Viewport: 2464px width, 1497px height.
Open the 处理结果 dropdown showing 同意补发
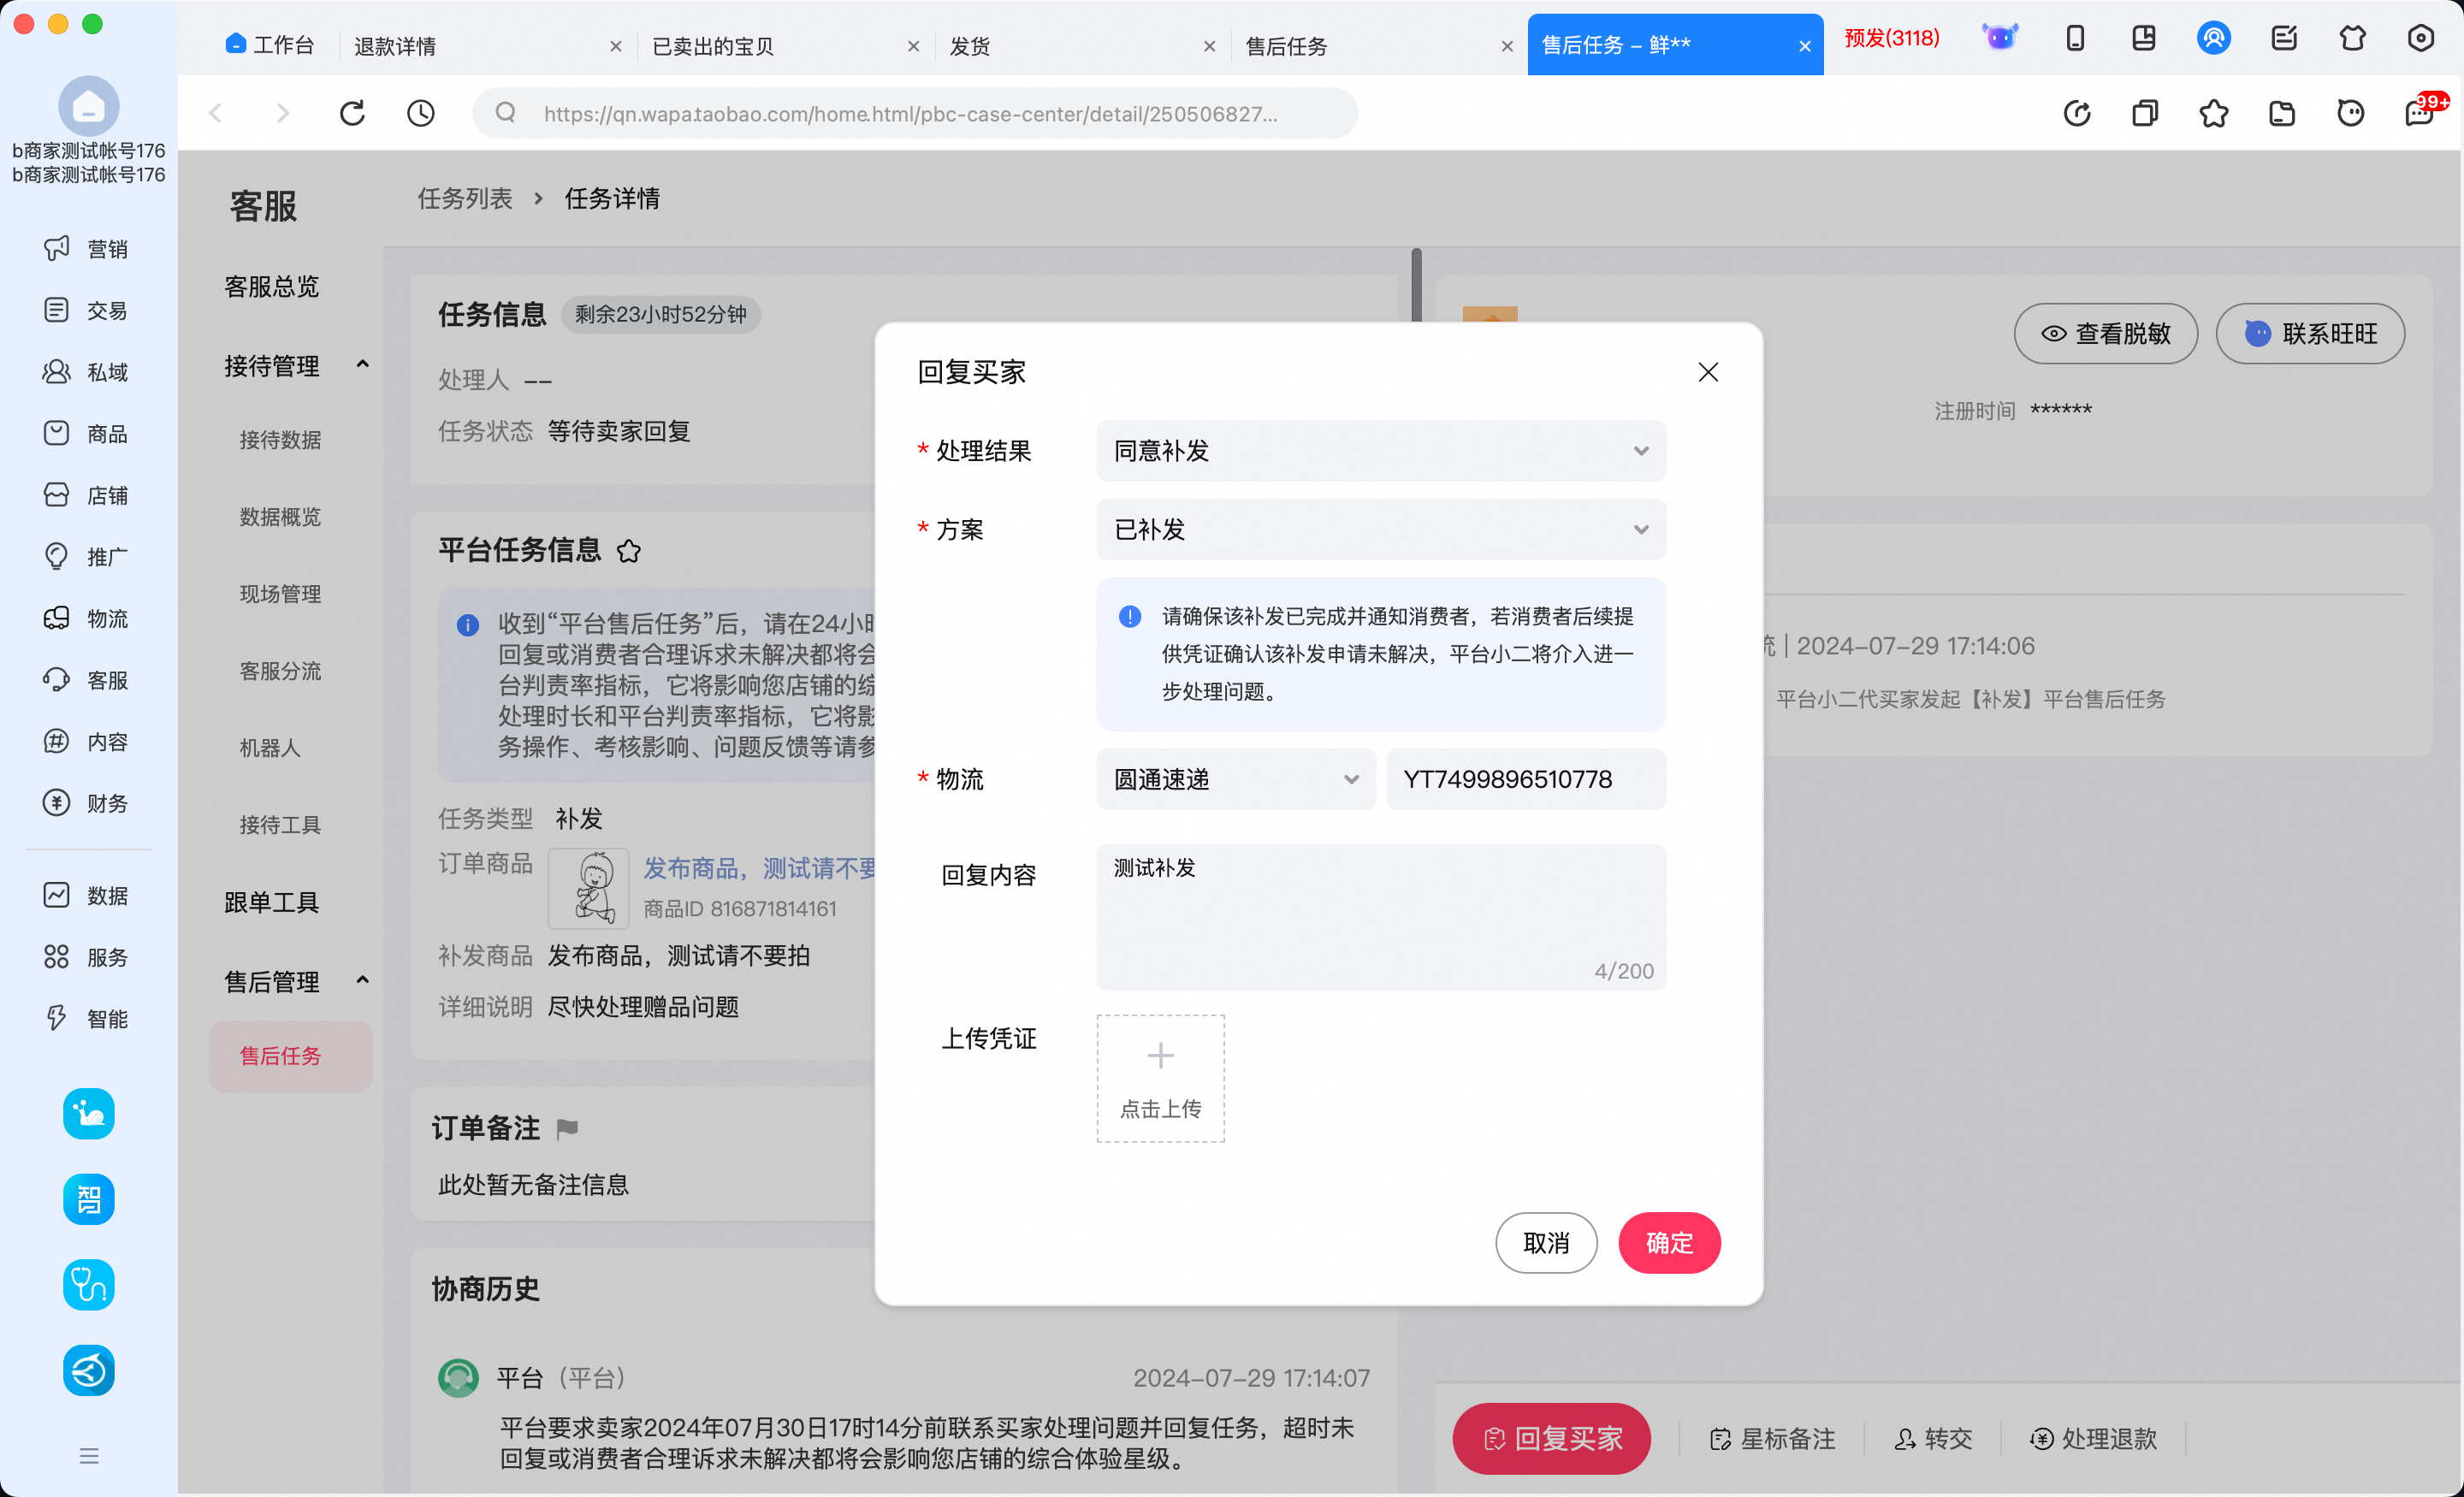click(x=1380, y=451)
